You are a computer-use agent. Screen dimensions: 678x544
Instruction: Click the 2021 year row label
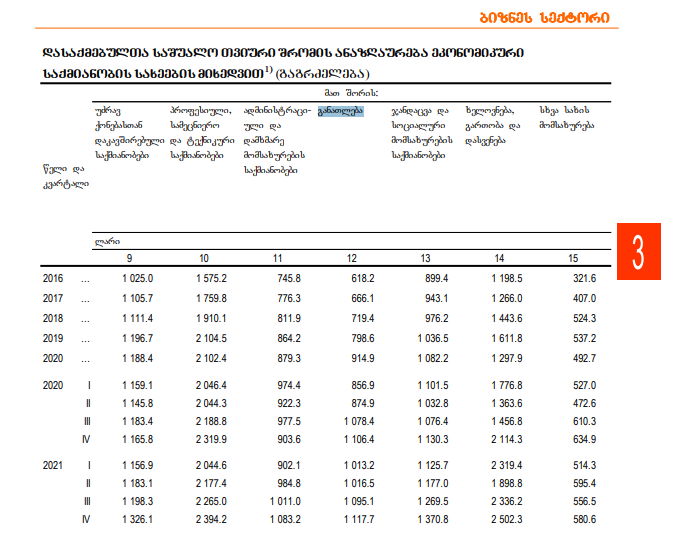point(53,465)
